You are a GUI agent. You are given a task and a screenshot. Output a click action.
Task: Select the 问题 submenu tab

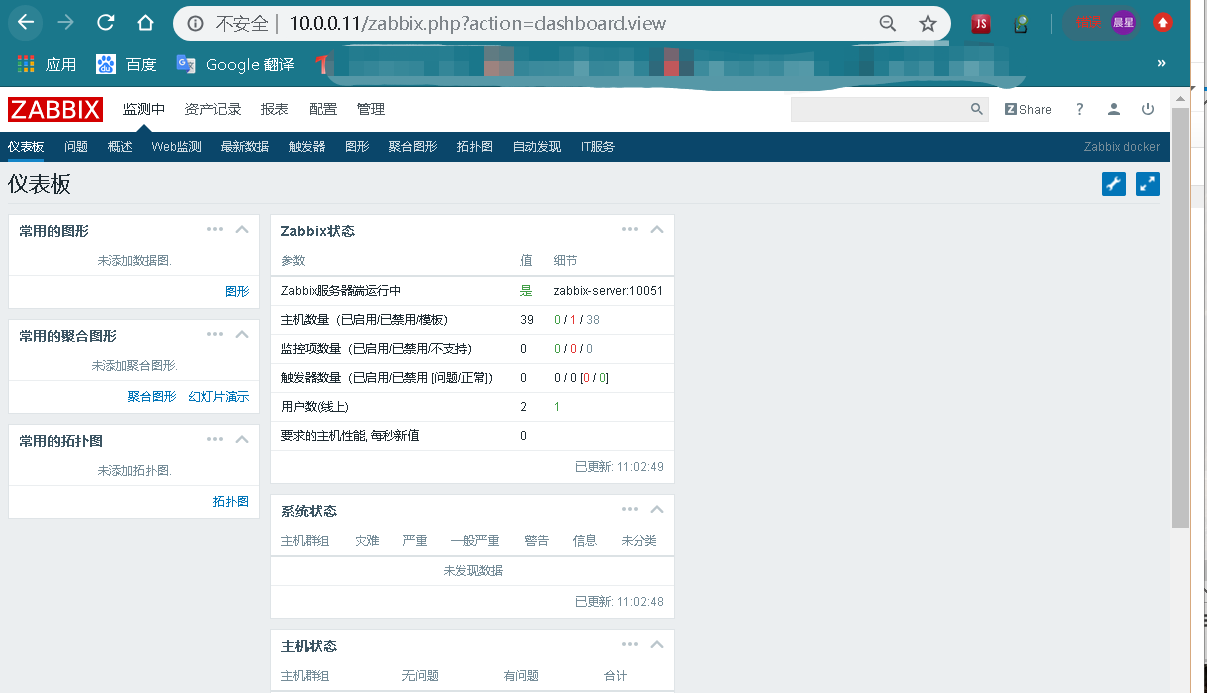[x=76, y=147]
